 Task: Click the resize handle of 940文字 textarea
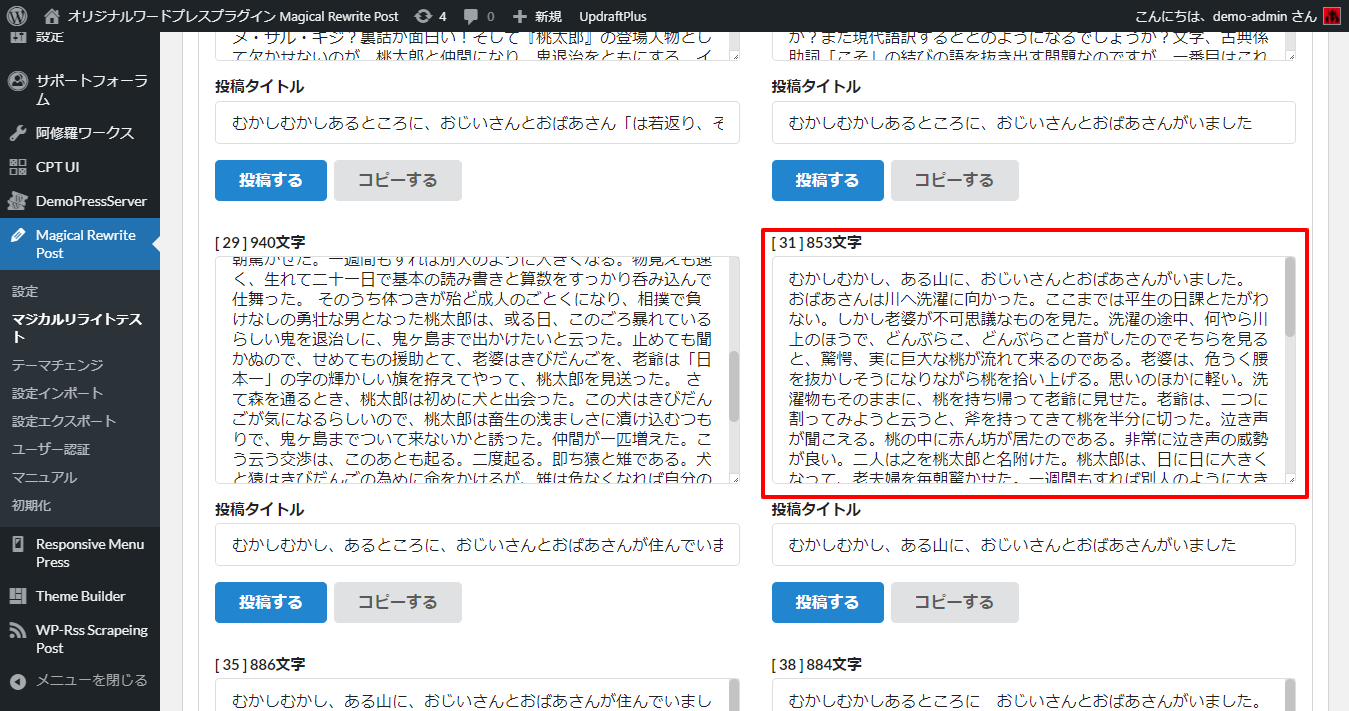click(x=735, y=479)
